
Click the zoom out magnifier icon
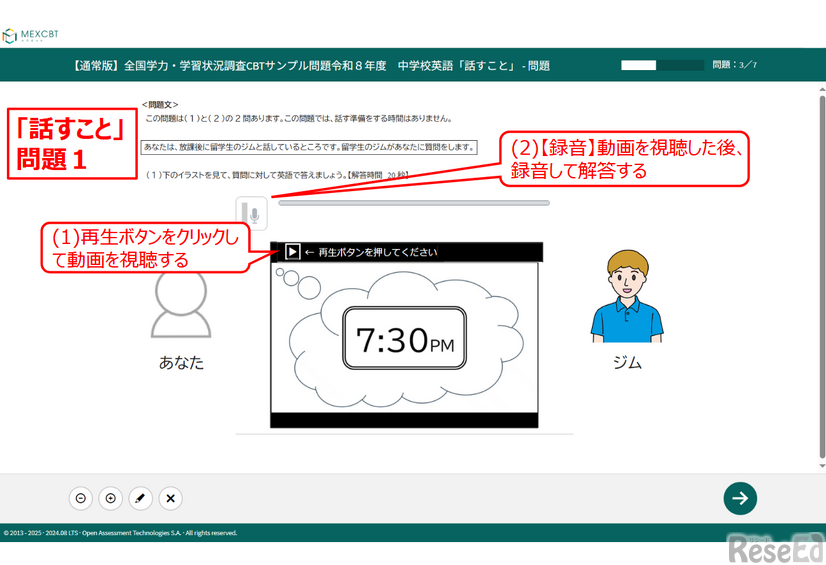[81, 498]
